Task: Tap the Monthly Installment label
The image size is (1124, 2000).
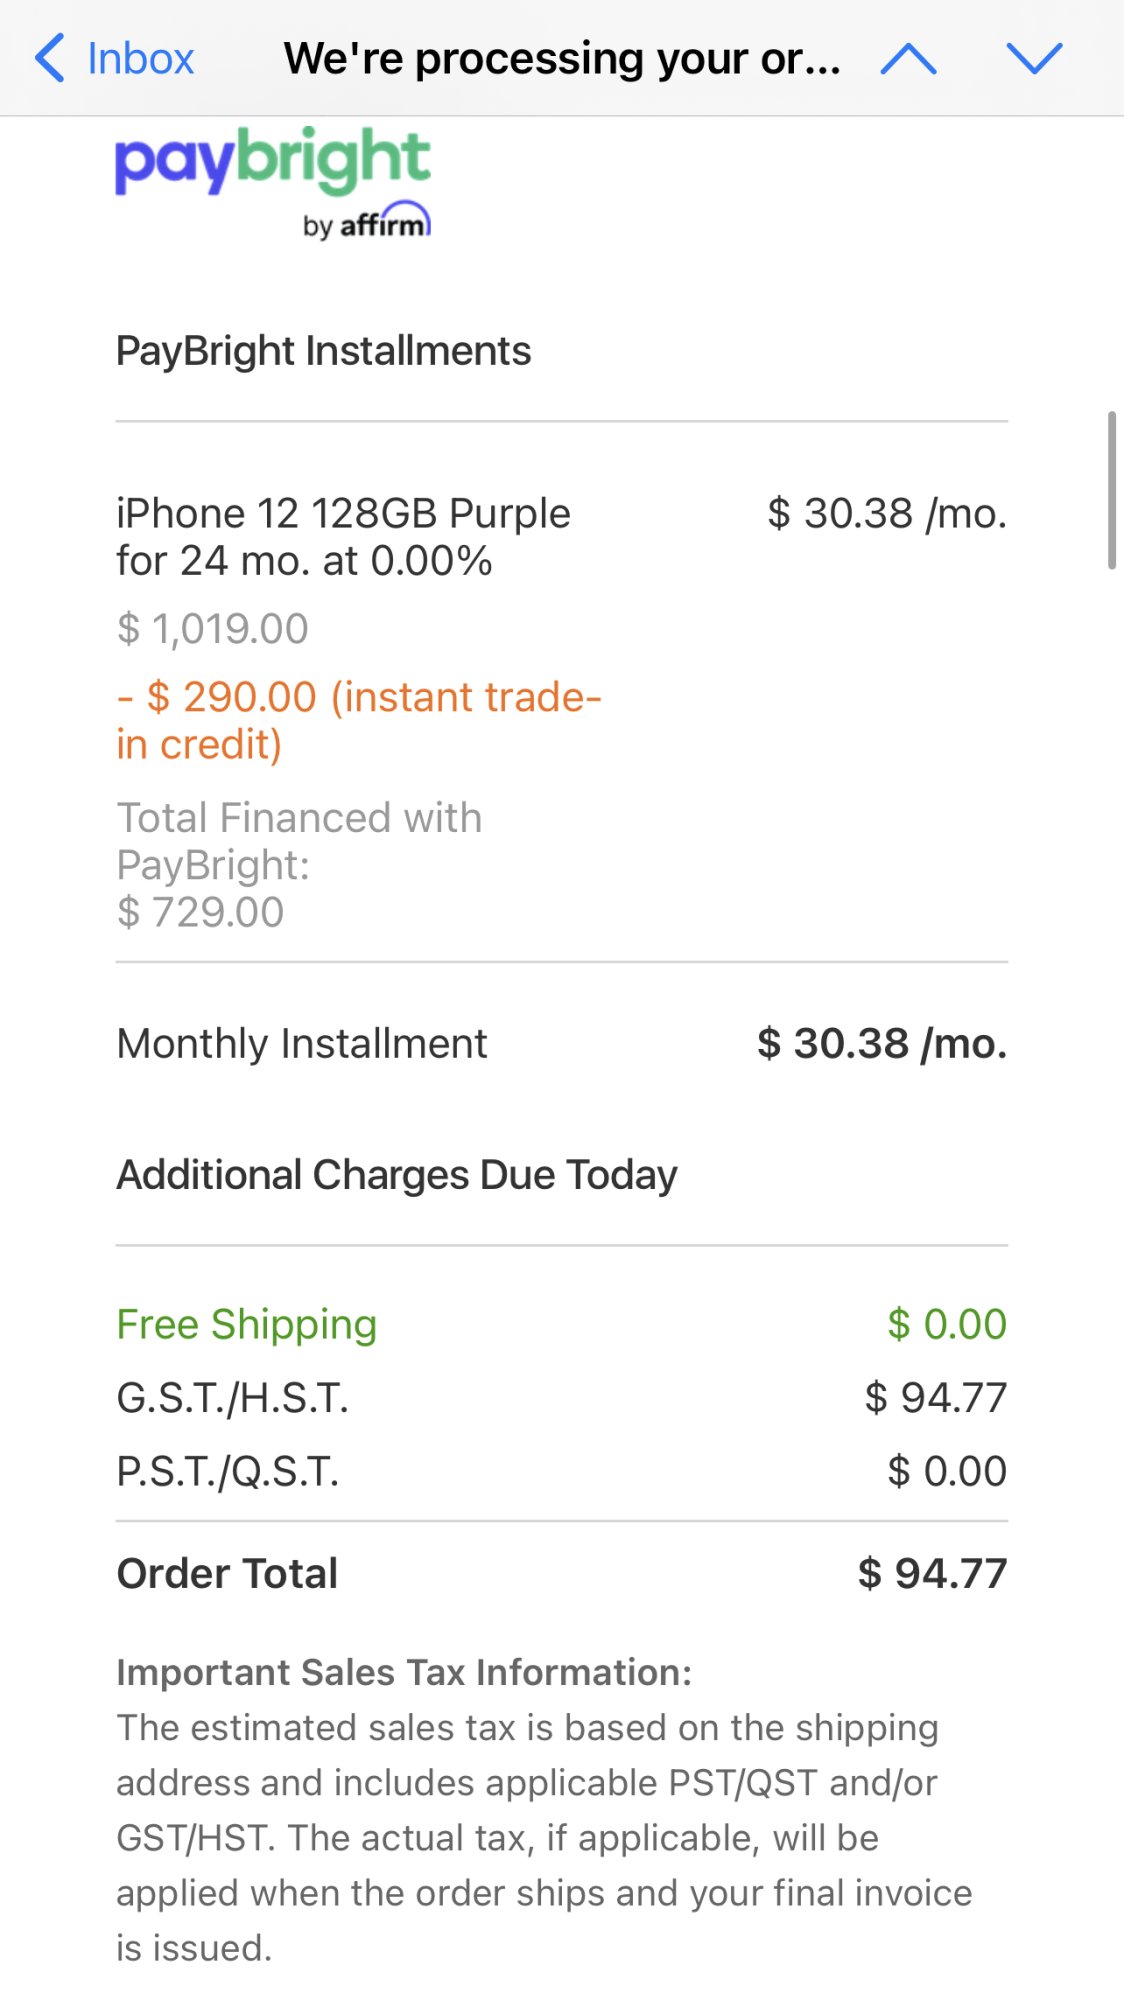Action: click(x=302, y=1044)
